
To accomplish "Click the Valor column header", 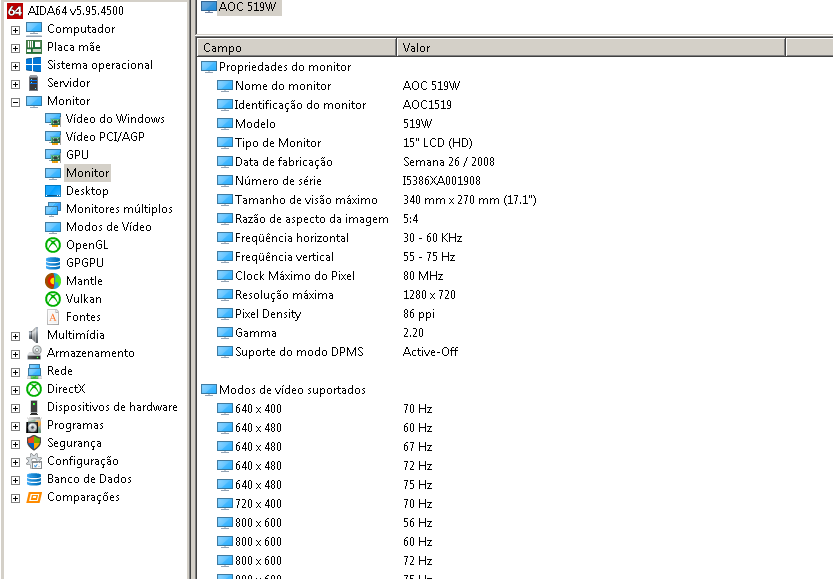I will tap(591, 48).
